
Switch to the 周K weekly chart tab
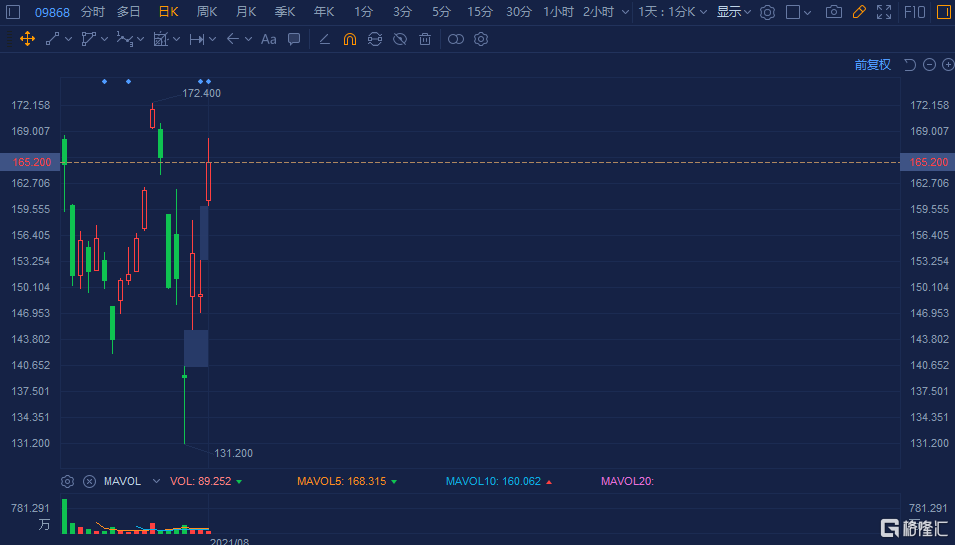click(207, 12)
